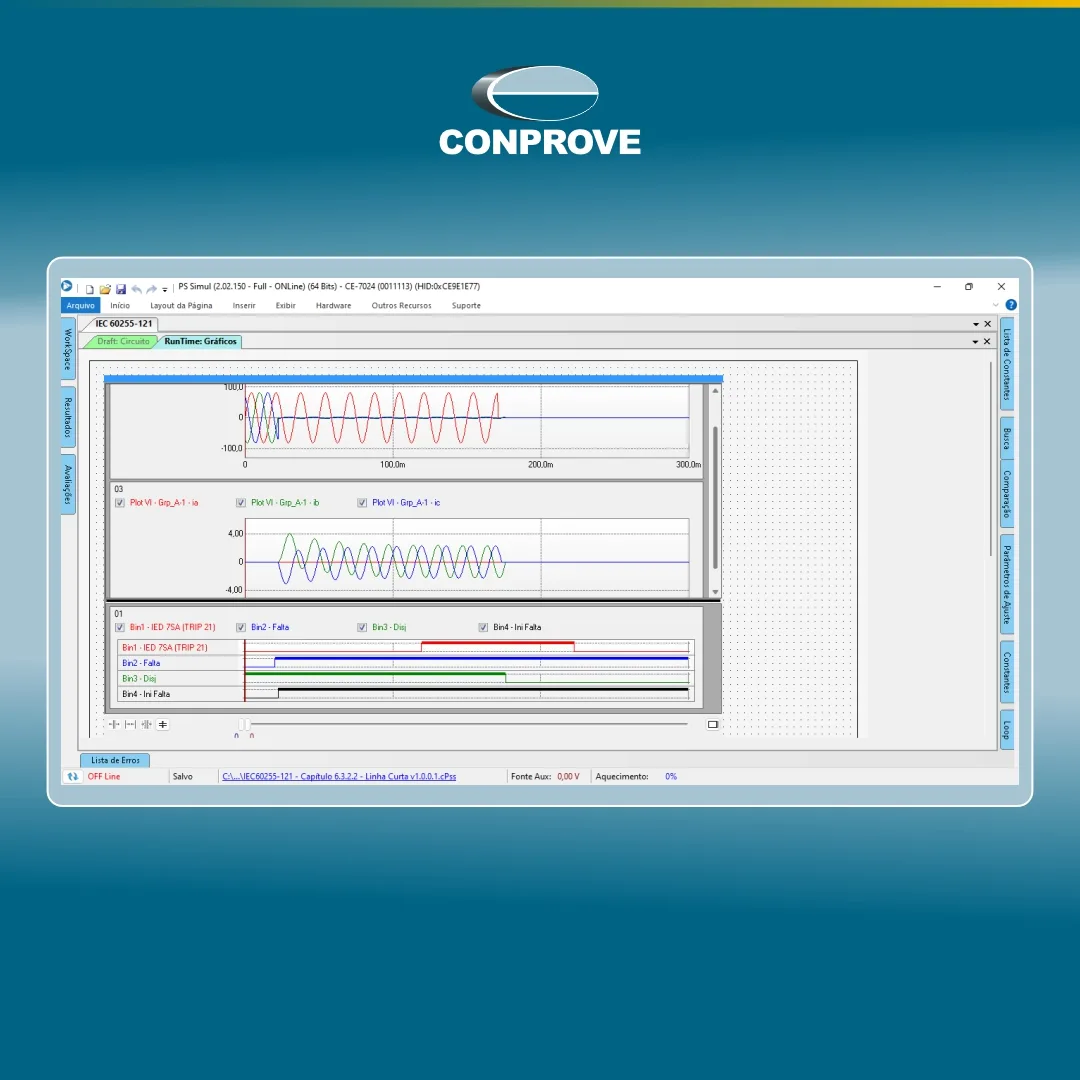
Task: Open the help icon in the ribbon
Action: point(1010,304)
